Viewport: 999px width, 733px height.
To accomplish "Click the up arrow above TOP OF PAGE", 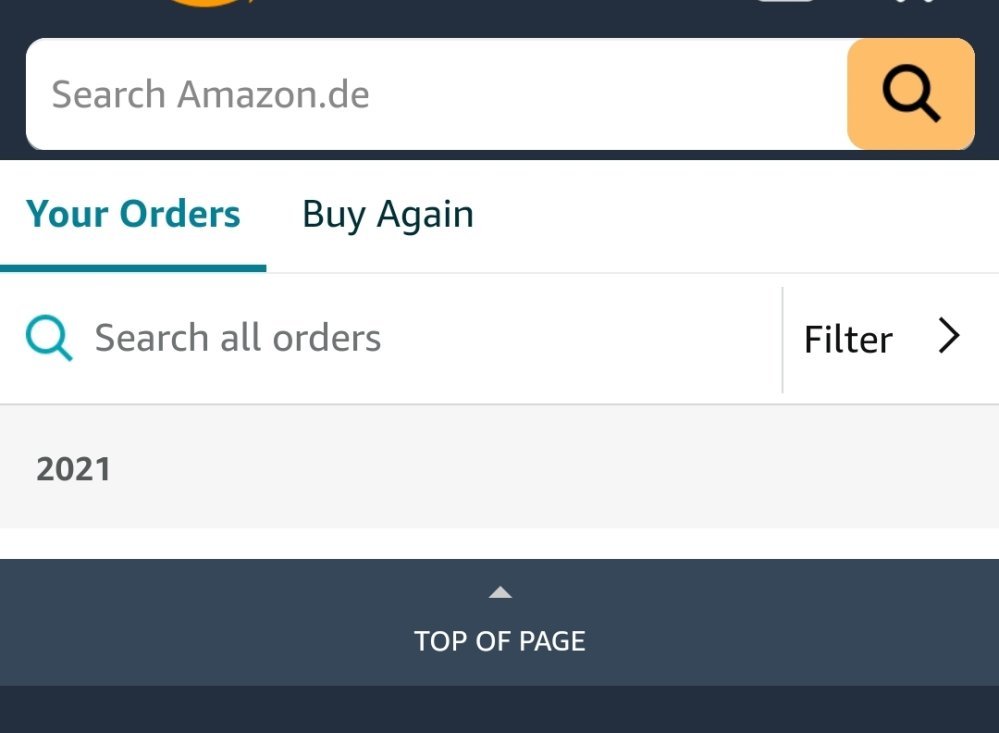I will [x=500, y=593].
